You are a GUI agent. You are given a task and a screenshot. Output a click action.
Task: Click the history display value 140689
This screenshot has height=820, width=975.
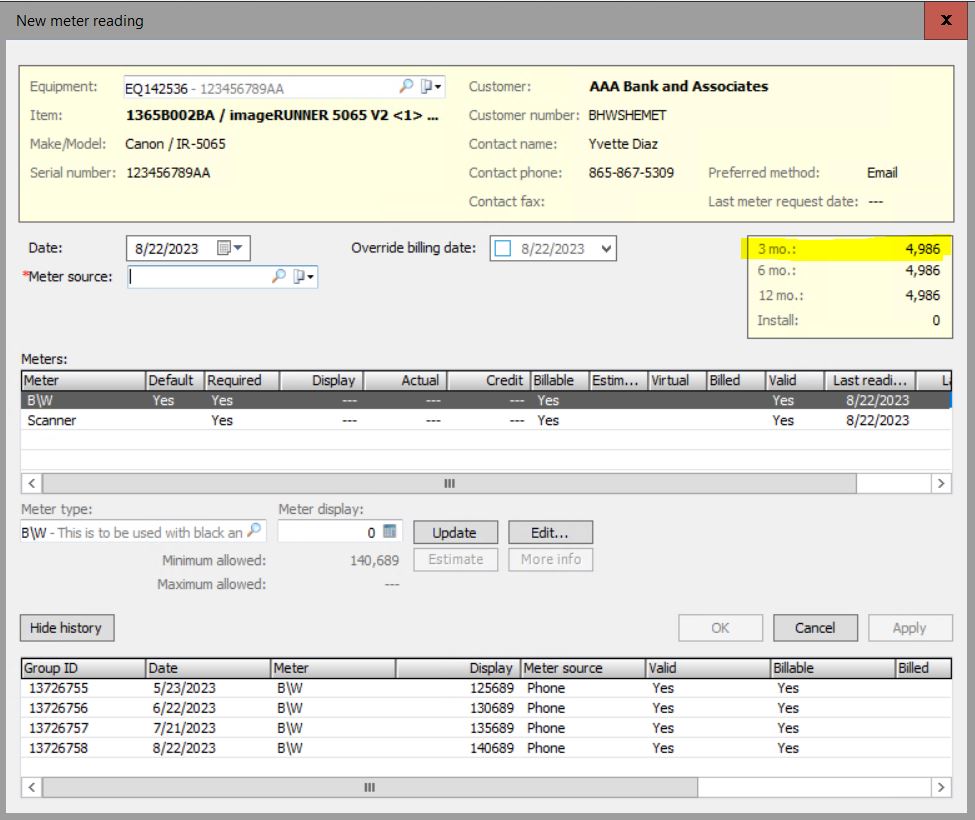point(492,748)
